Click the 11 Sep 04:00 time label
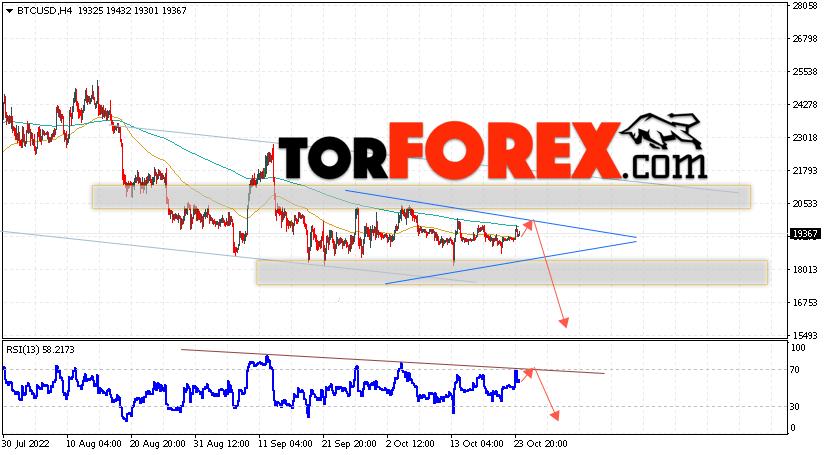Screen dimensions: 828x455 click(286, 444)
